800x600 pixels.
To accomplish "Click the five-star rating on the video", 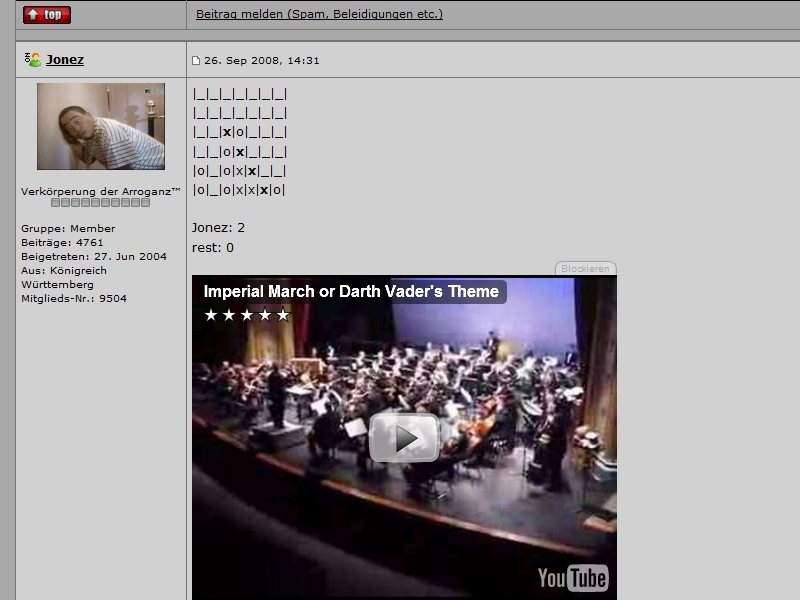I will point(247,315).
